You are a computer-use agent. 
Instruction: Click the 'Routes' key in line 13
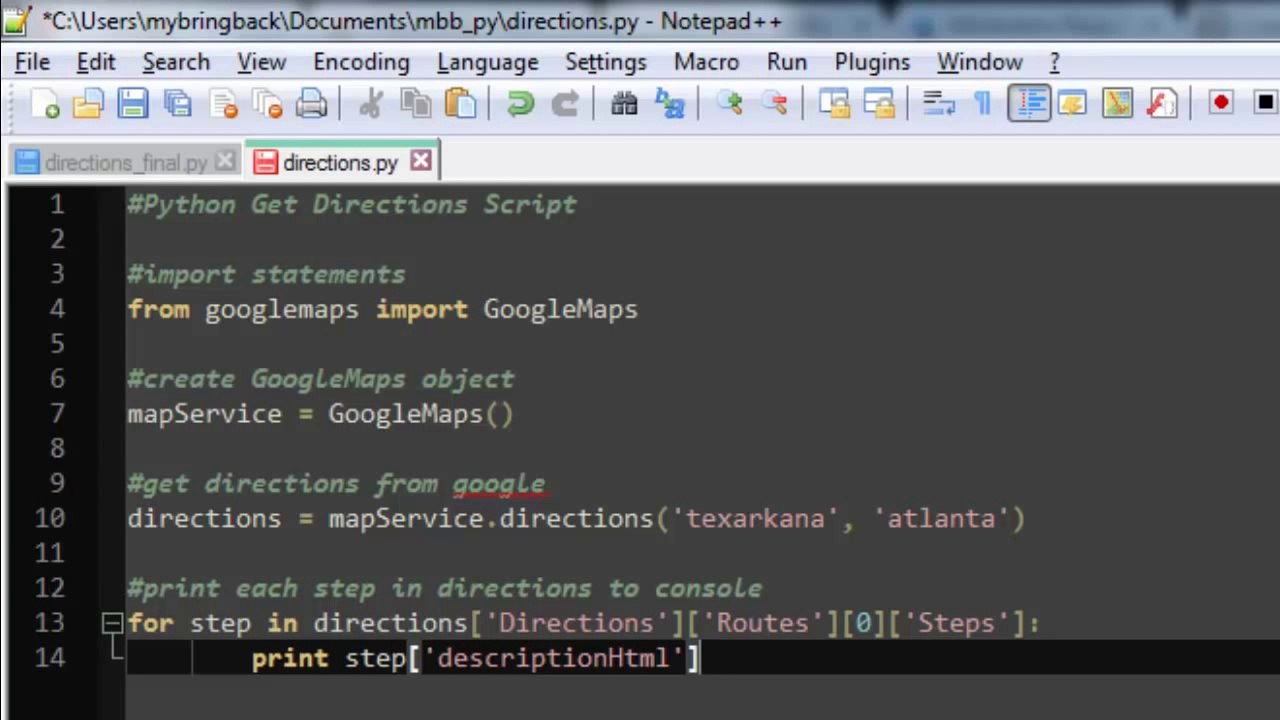tap(763, 623)
